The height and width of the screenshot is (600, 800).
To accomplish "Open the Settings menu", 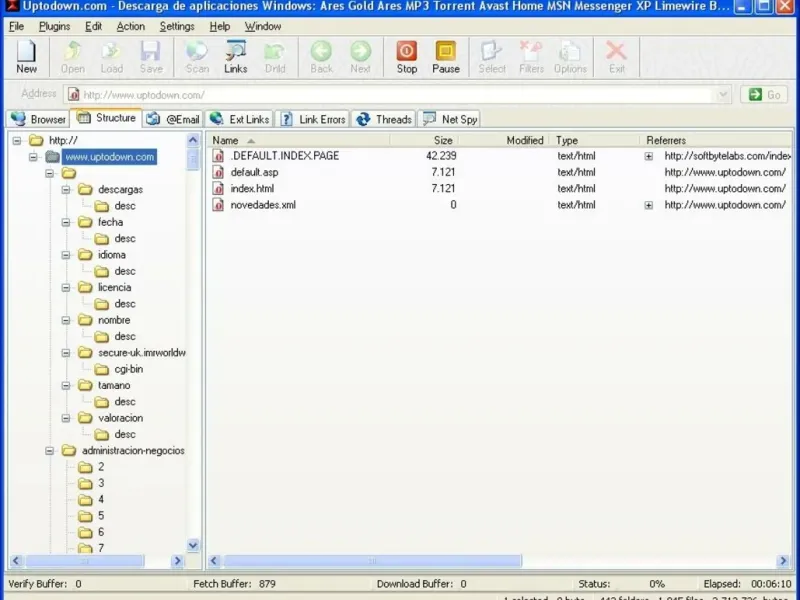I will click(177, 27).
